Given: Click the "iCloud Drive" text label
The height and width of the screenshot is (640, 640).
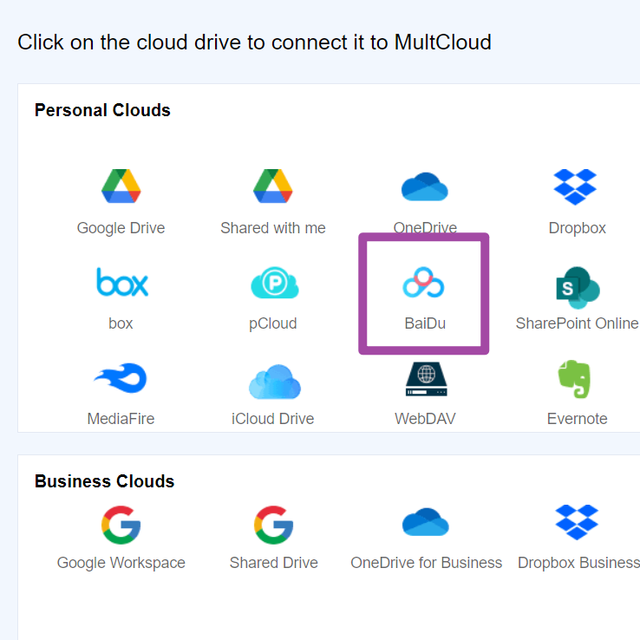Looking at the screenshot, I should [273, 419].
